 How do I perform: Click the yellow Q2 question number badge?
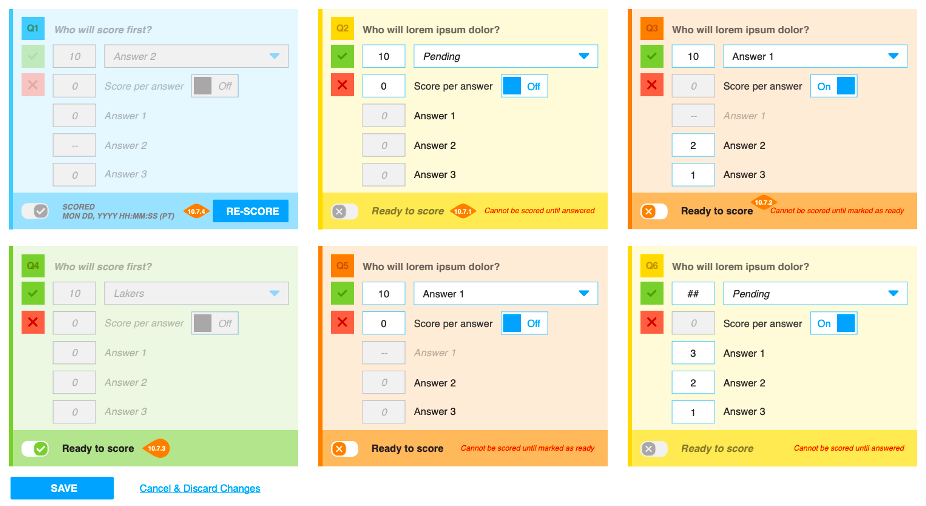coord(343,29)
